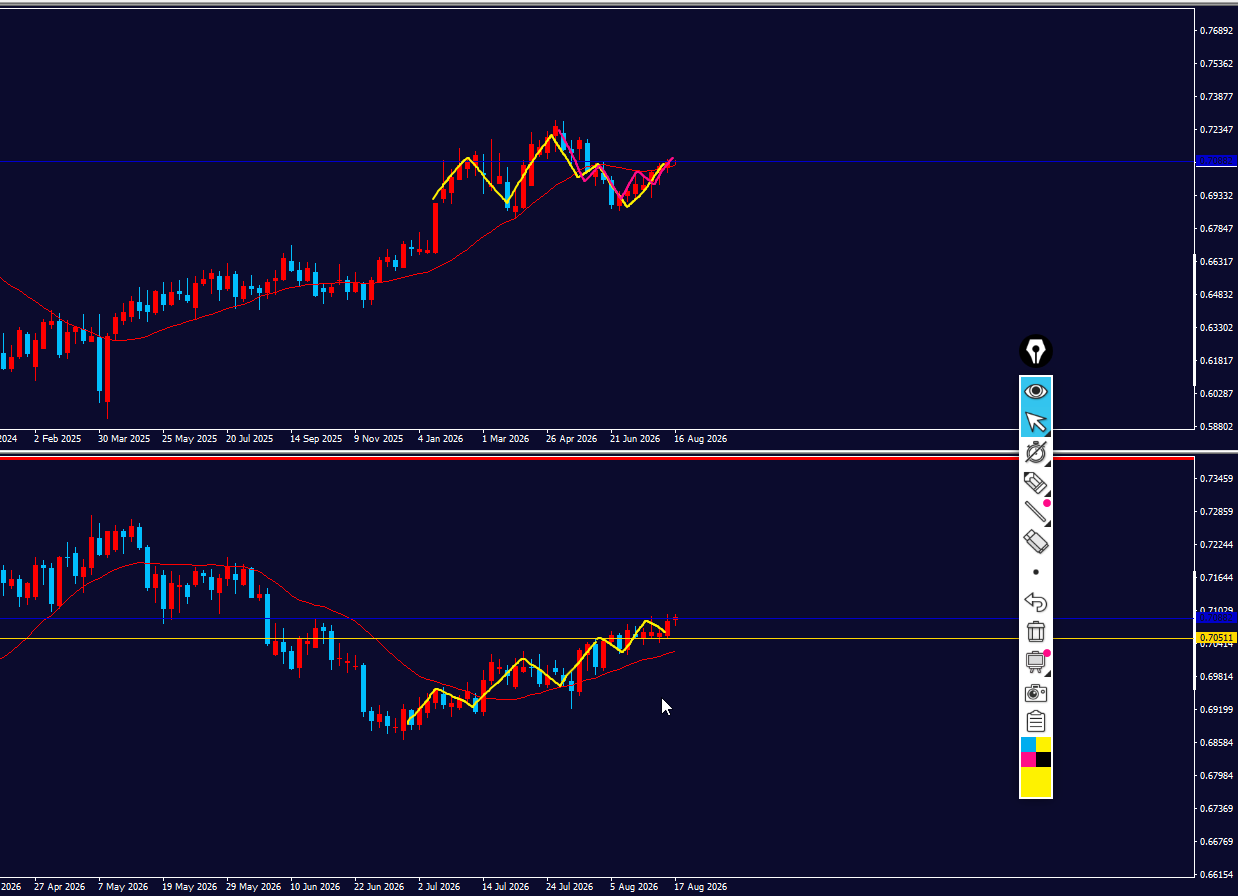Click the 0.75362 price on upper scale
This screenshot has width=1238, height=896.
pos(1216,63)
